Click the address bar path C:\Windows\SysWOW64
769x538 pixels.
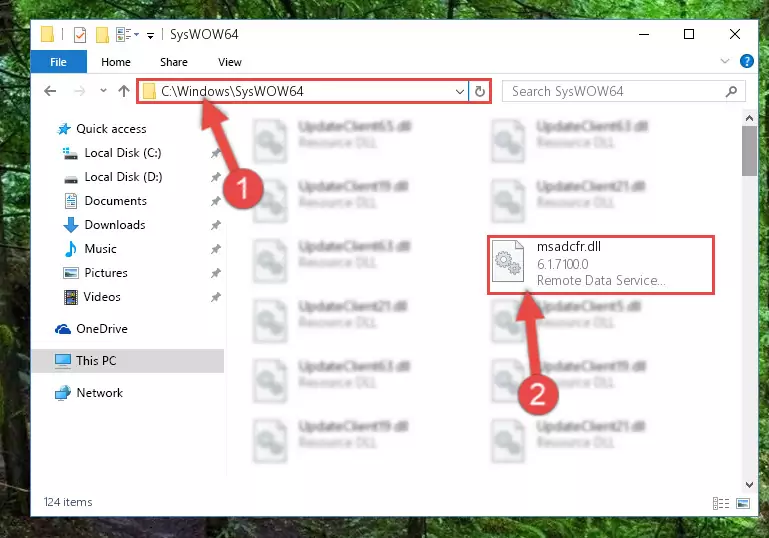pos(232,91)
